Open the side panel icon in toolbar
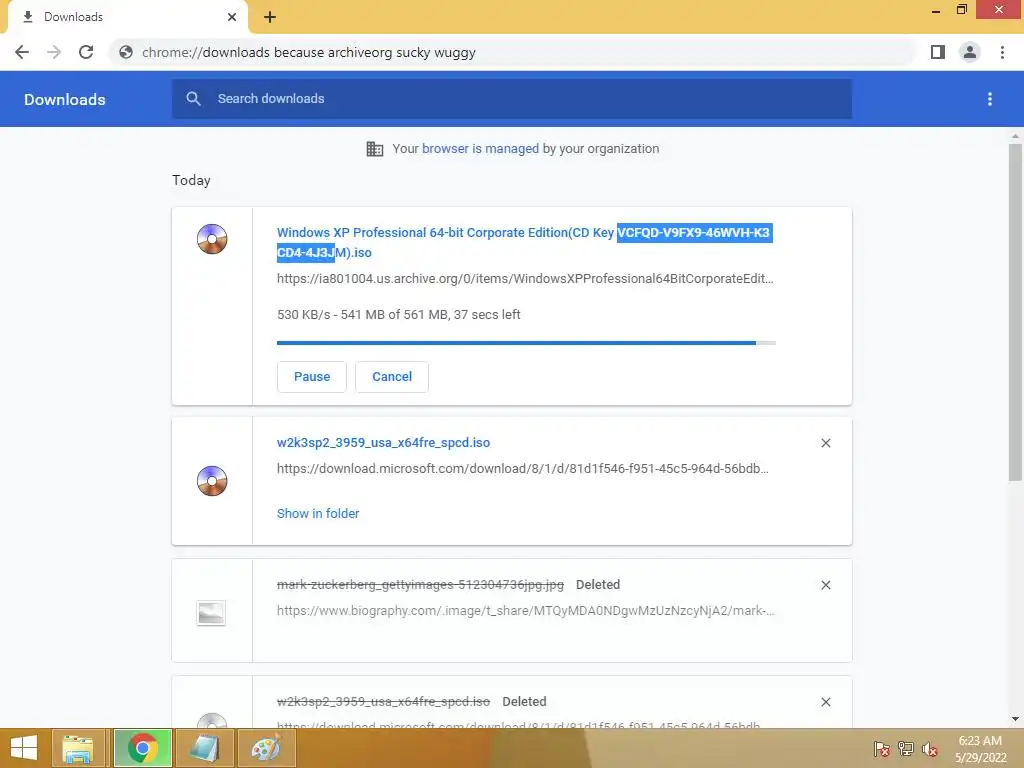Viewport: 1024px width, 768px height. click(938, 52)
